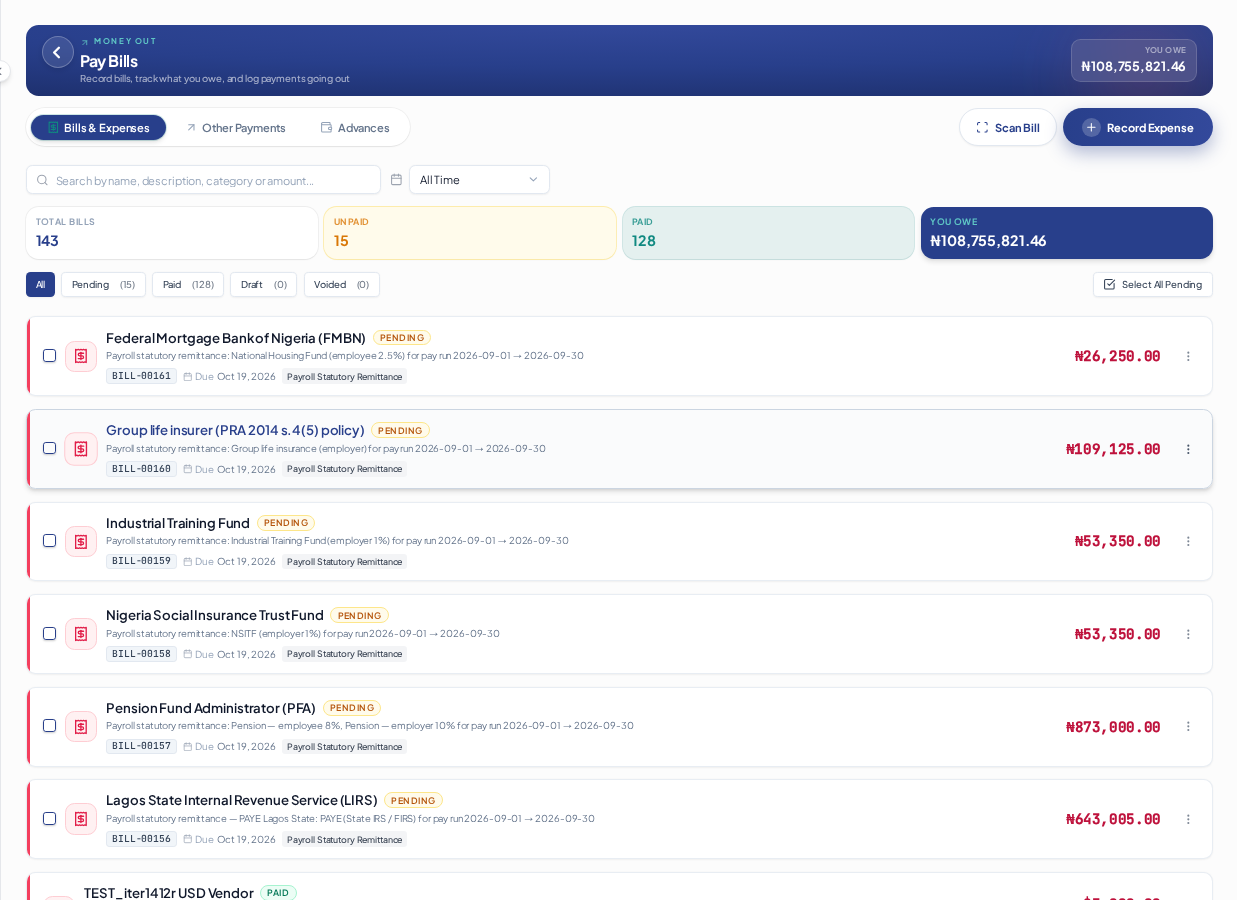Click the Total Bills summary card

click(172, 233)
